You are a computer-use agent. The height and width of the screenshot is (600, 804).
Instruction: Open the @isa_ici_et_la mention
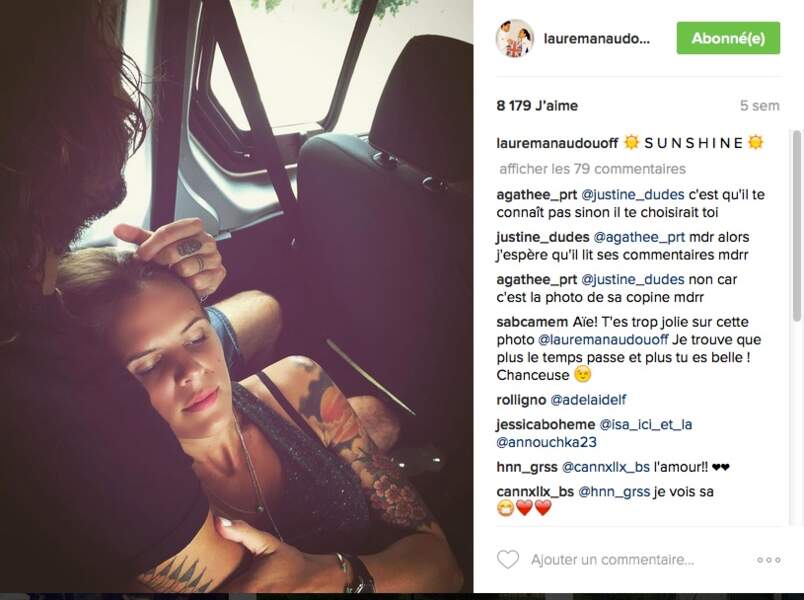[646, 425]
